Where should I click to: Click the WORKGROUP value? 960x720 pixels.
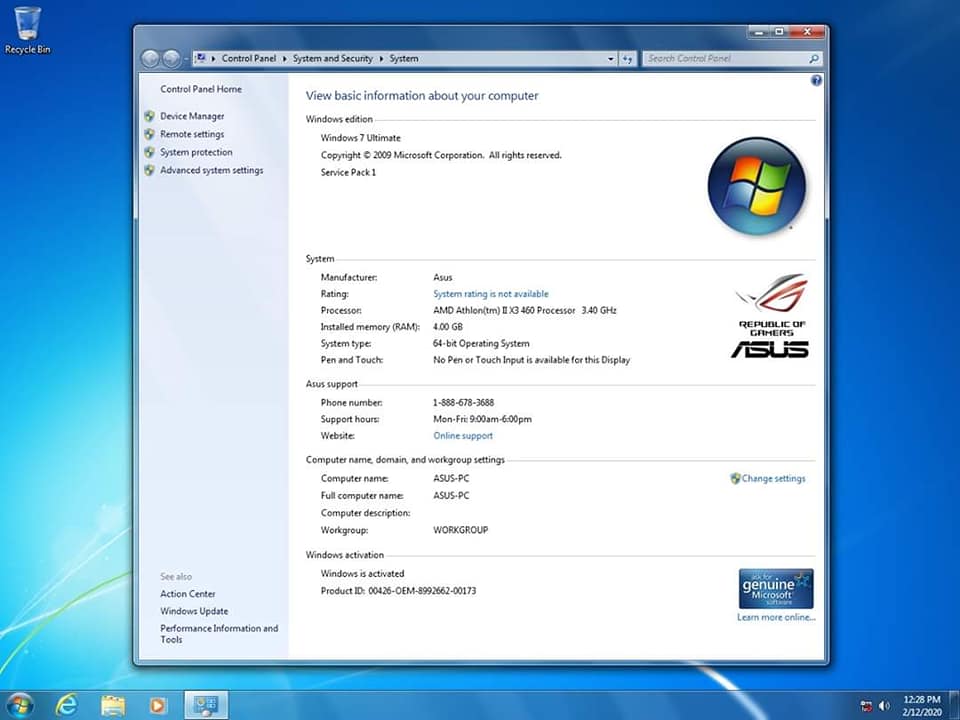click(460, 530)
